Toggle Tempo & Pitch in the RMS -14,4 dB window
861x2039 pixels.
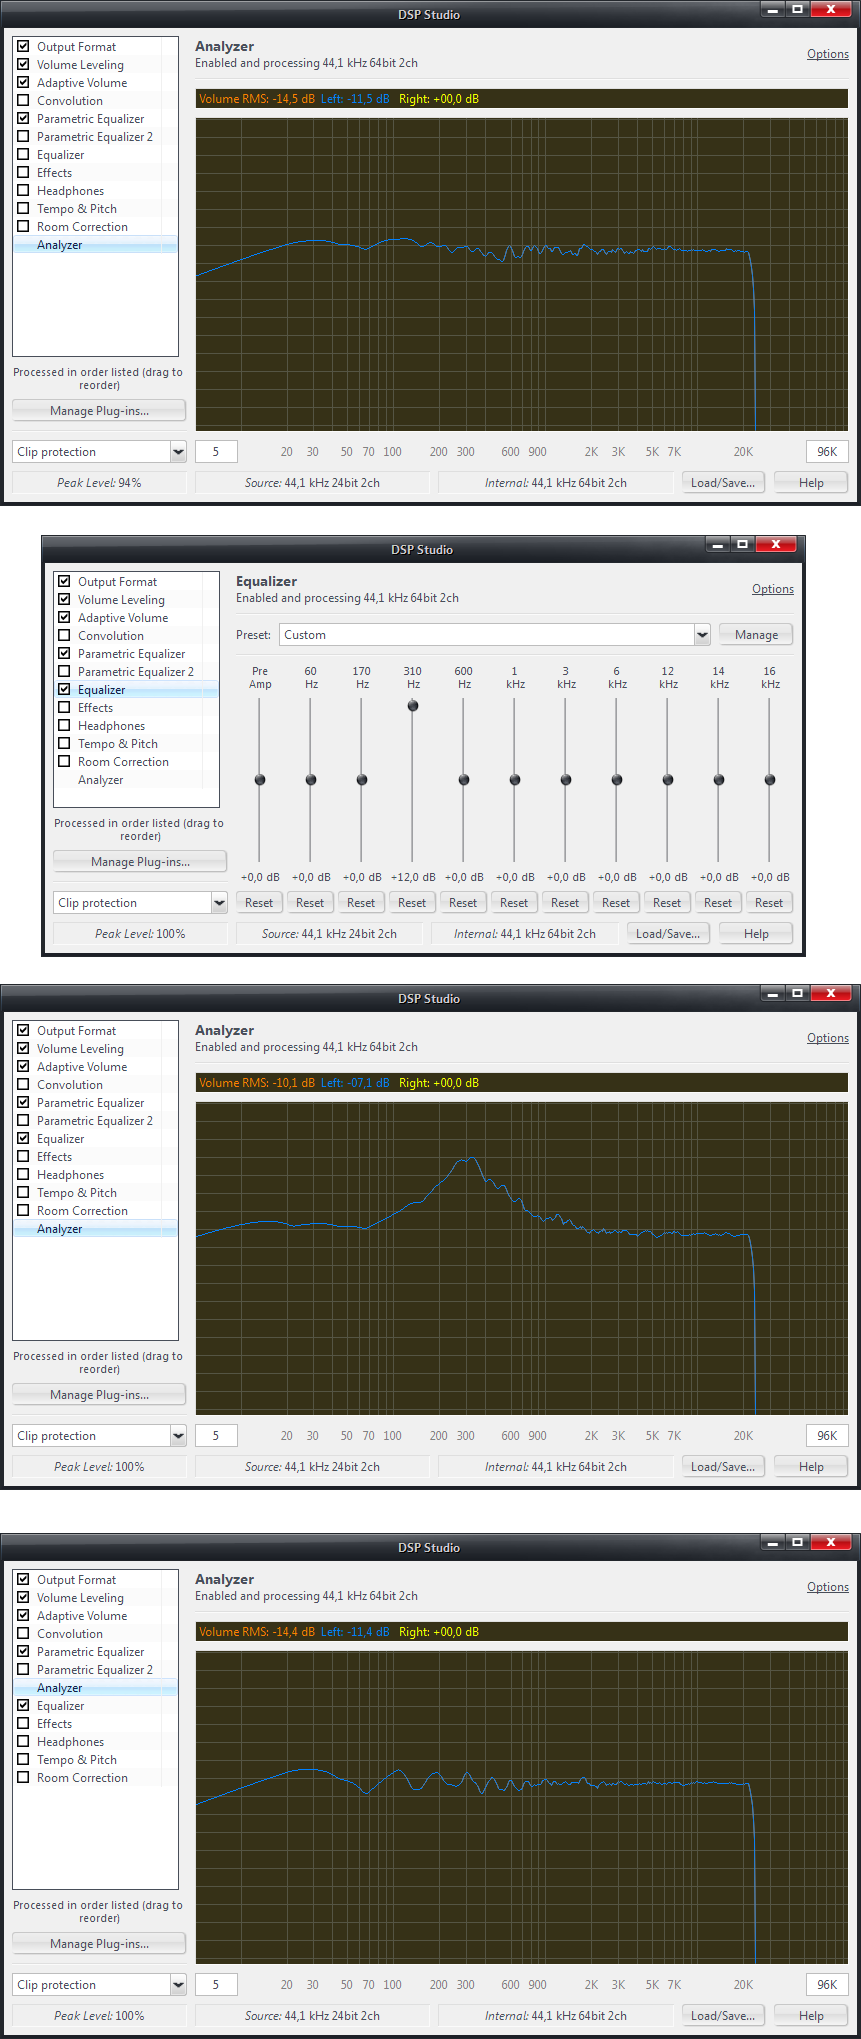[x=23, y=1760]
